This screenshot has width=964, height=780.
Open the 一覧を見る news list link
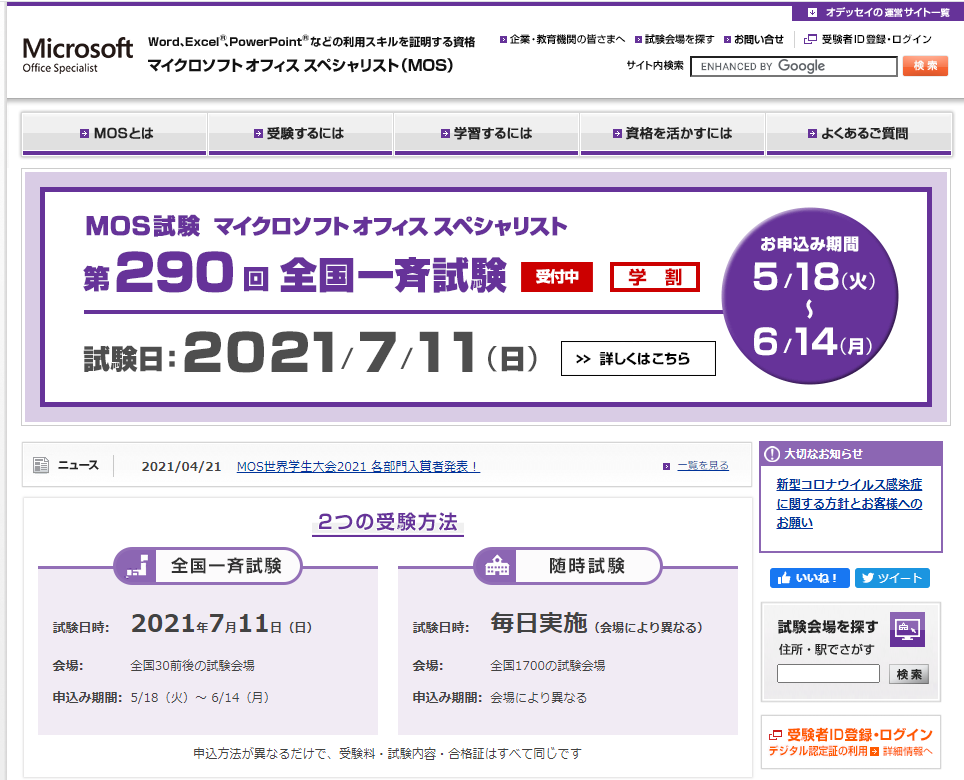click(x=703, y=466)
